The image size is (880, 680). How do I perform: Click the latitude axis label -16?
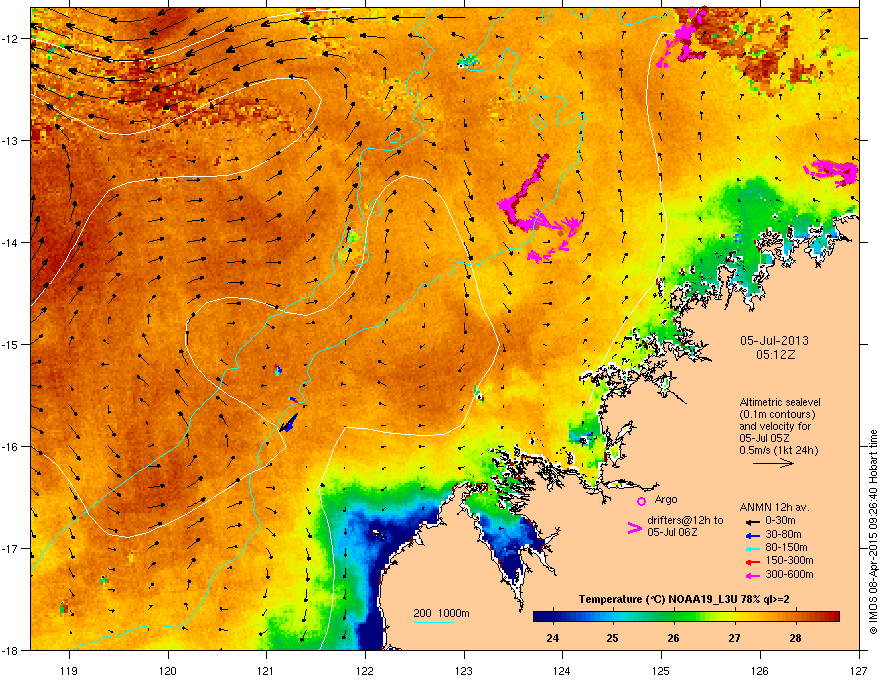pos(11,447)
